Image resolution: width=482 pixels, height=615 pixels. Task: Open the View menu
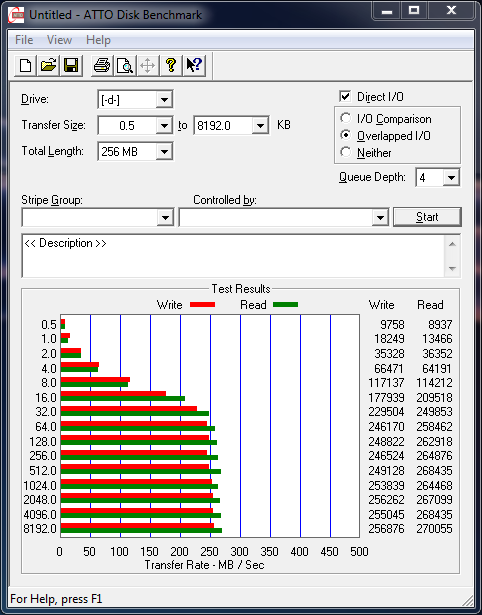point(59,40)
